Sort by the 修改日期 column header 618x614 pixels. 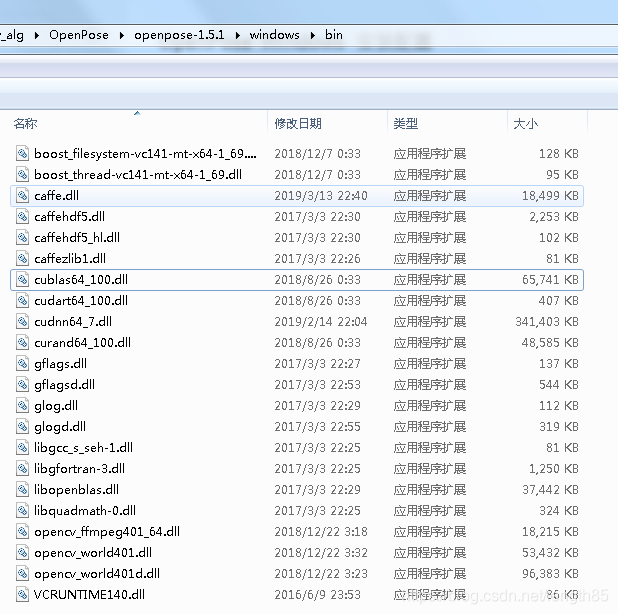[x=298, y=124]
